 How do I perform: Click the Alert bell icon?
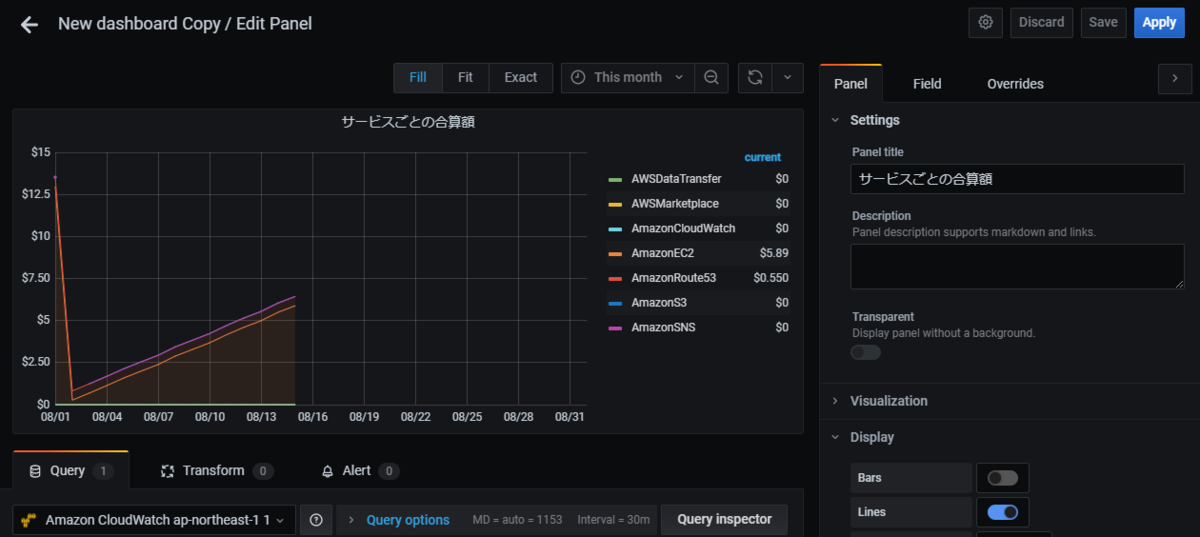(x=327, y=471)
